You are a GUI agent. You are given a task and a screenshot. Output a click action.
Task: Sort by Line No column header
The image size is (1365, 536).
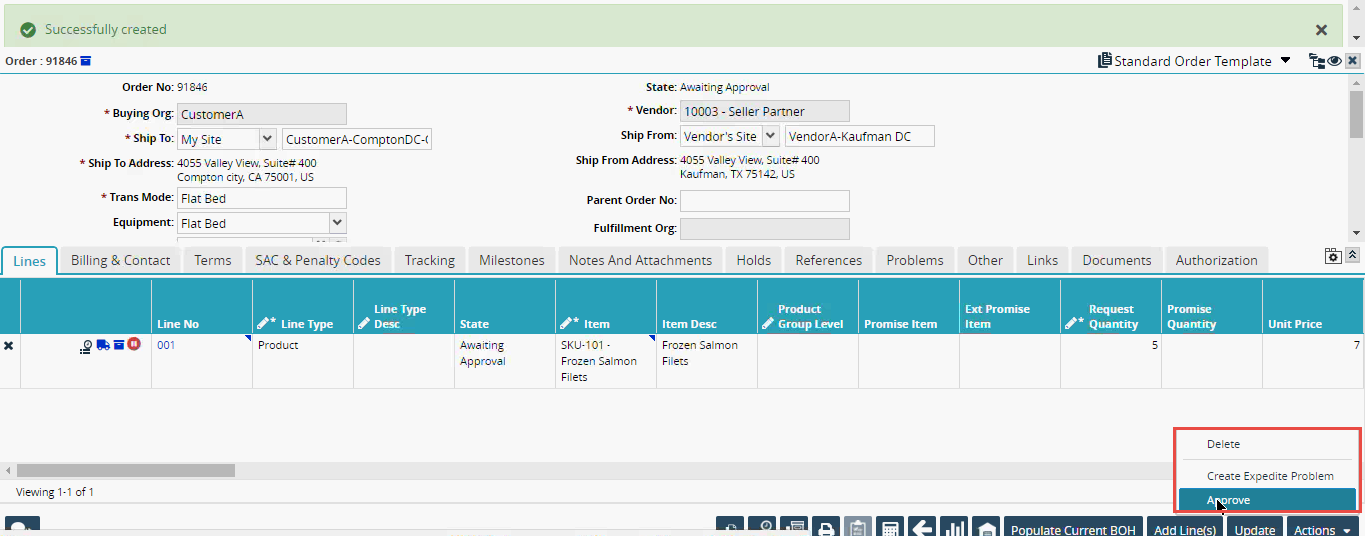(201, 307)
